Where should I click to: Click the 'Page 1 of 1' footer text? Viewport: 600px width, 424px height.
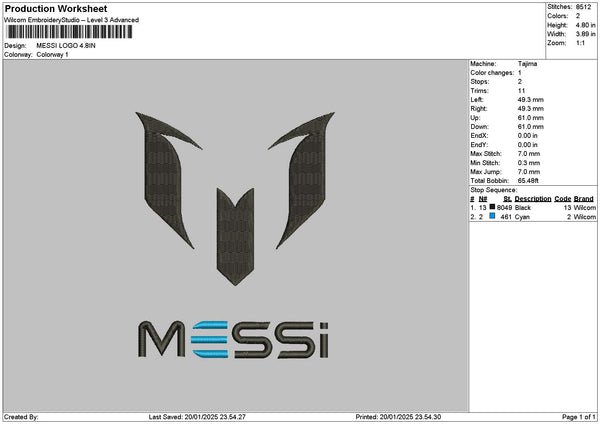pyautogui.click(x=579, y=417)
